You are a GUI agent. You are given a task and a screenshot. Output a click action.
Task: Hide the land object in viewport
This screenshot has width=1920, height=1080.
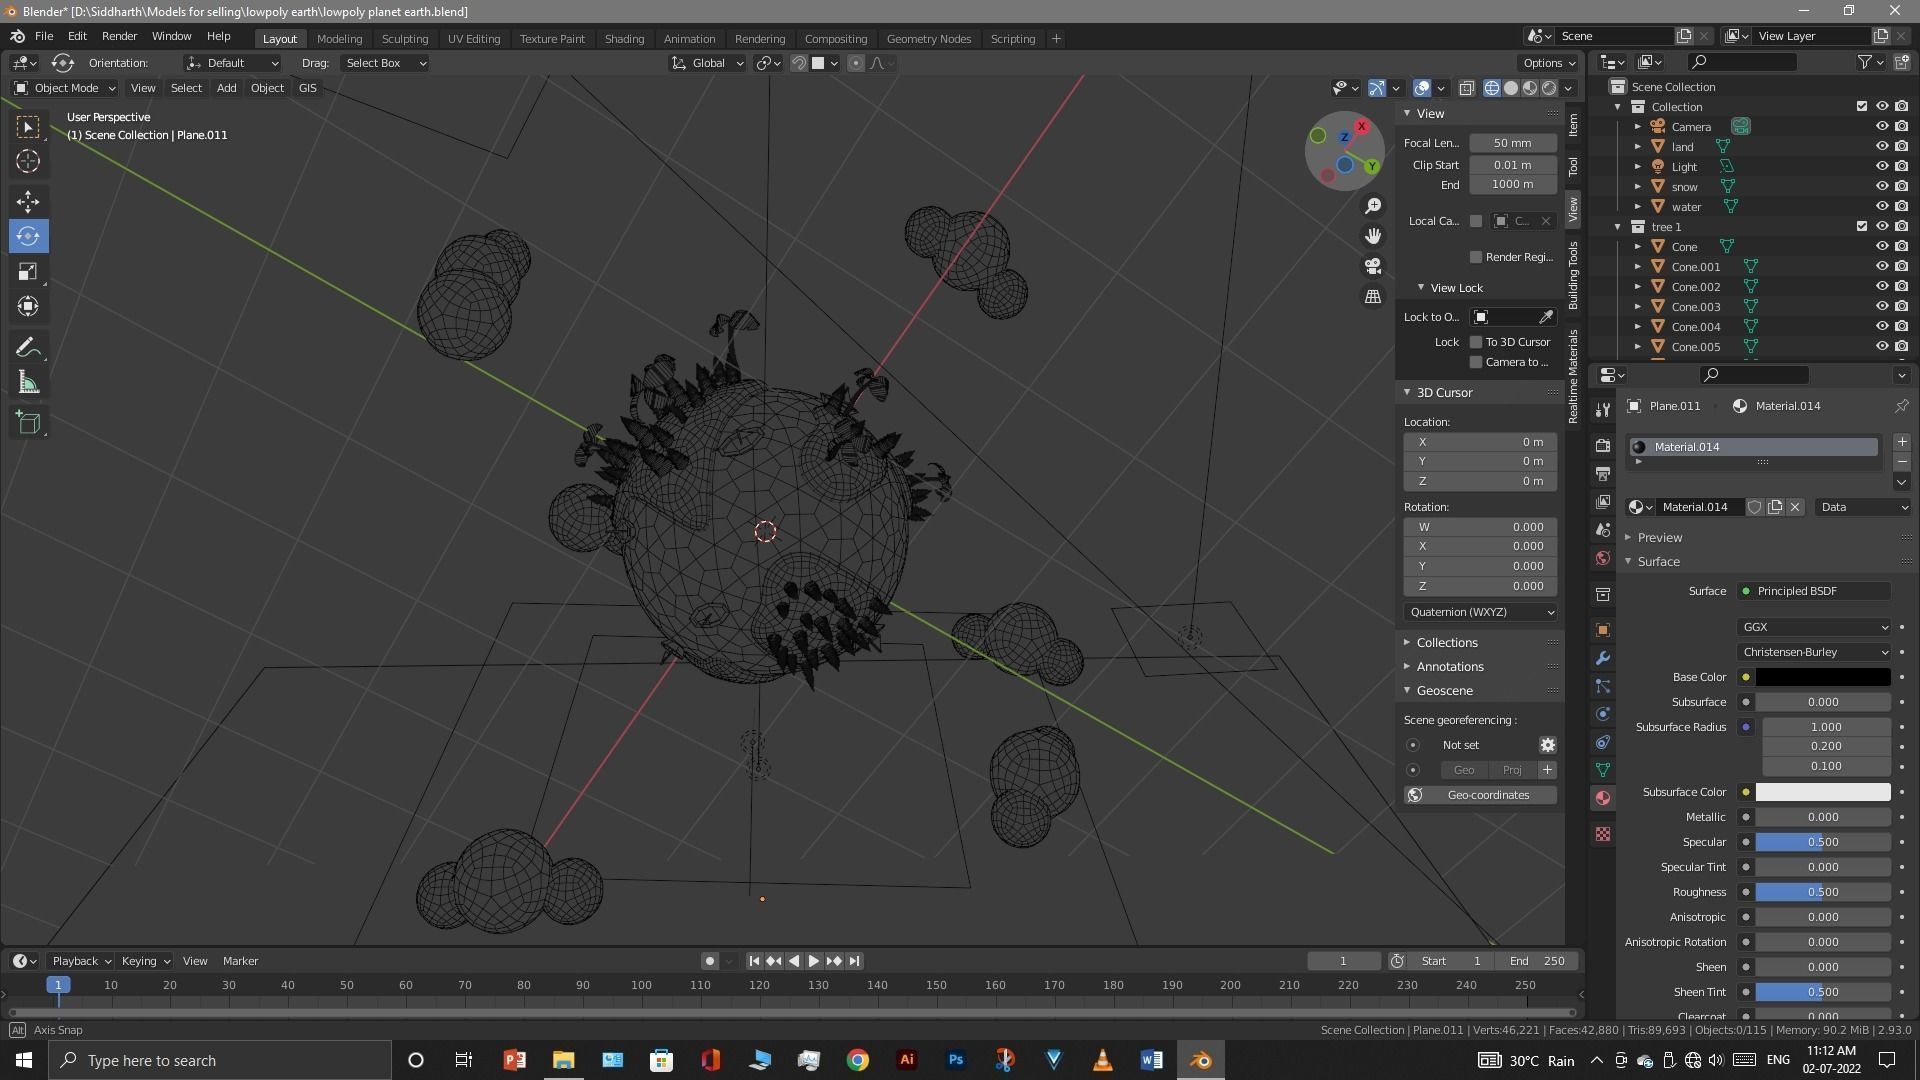tap(1881, 147)
